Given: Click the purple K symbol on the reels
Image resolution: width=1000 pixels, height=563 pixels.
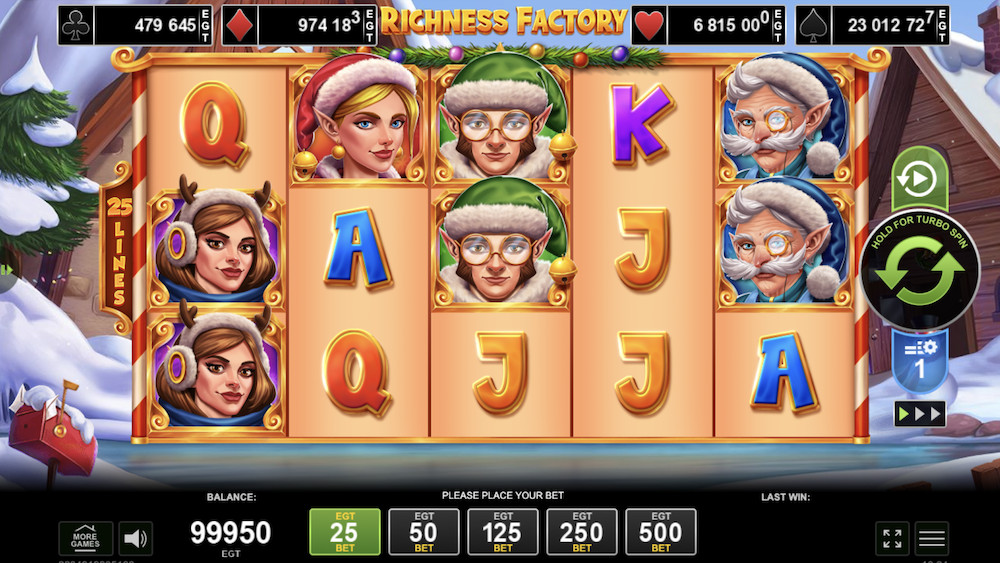Looking at the screenshot, I should coord(642,124).
